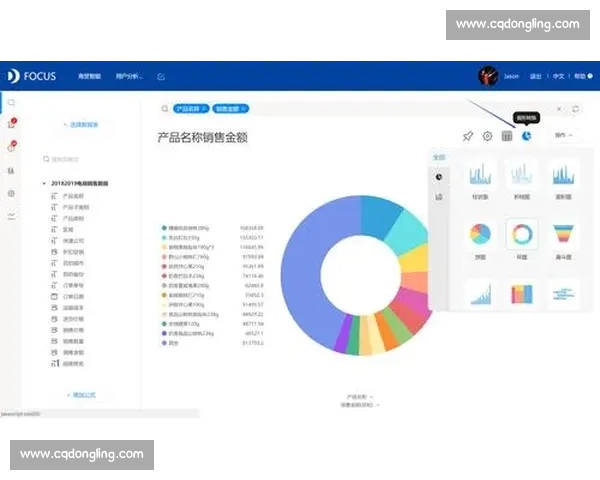
Task: Switch to table view icon
Action: [507, 136]
